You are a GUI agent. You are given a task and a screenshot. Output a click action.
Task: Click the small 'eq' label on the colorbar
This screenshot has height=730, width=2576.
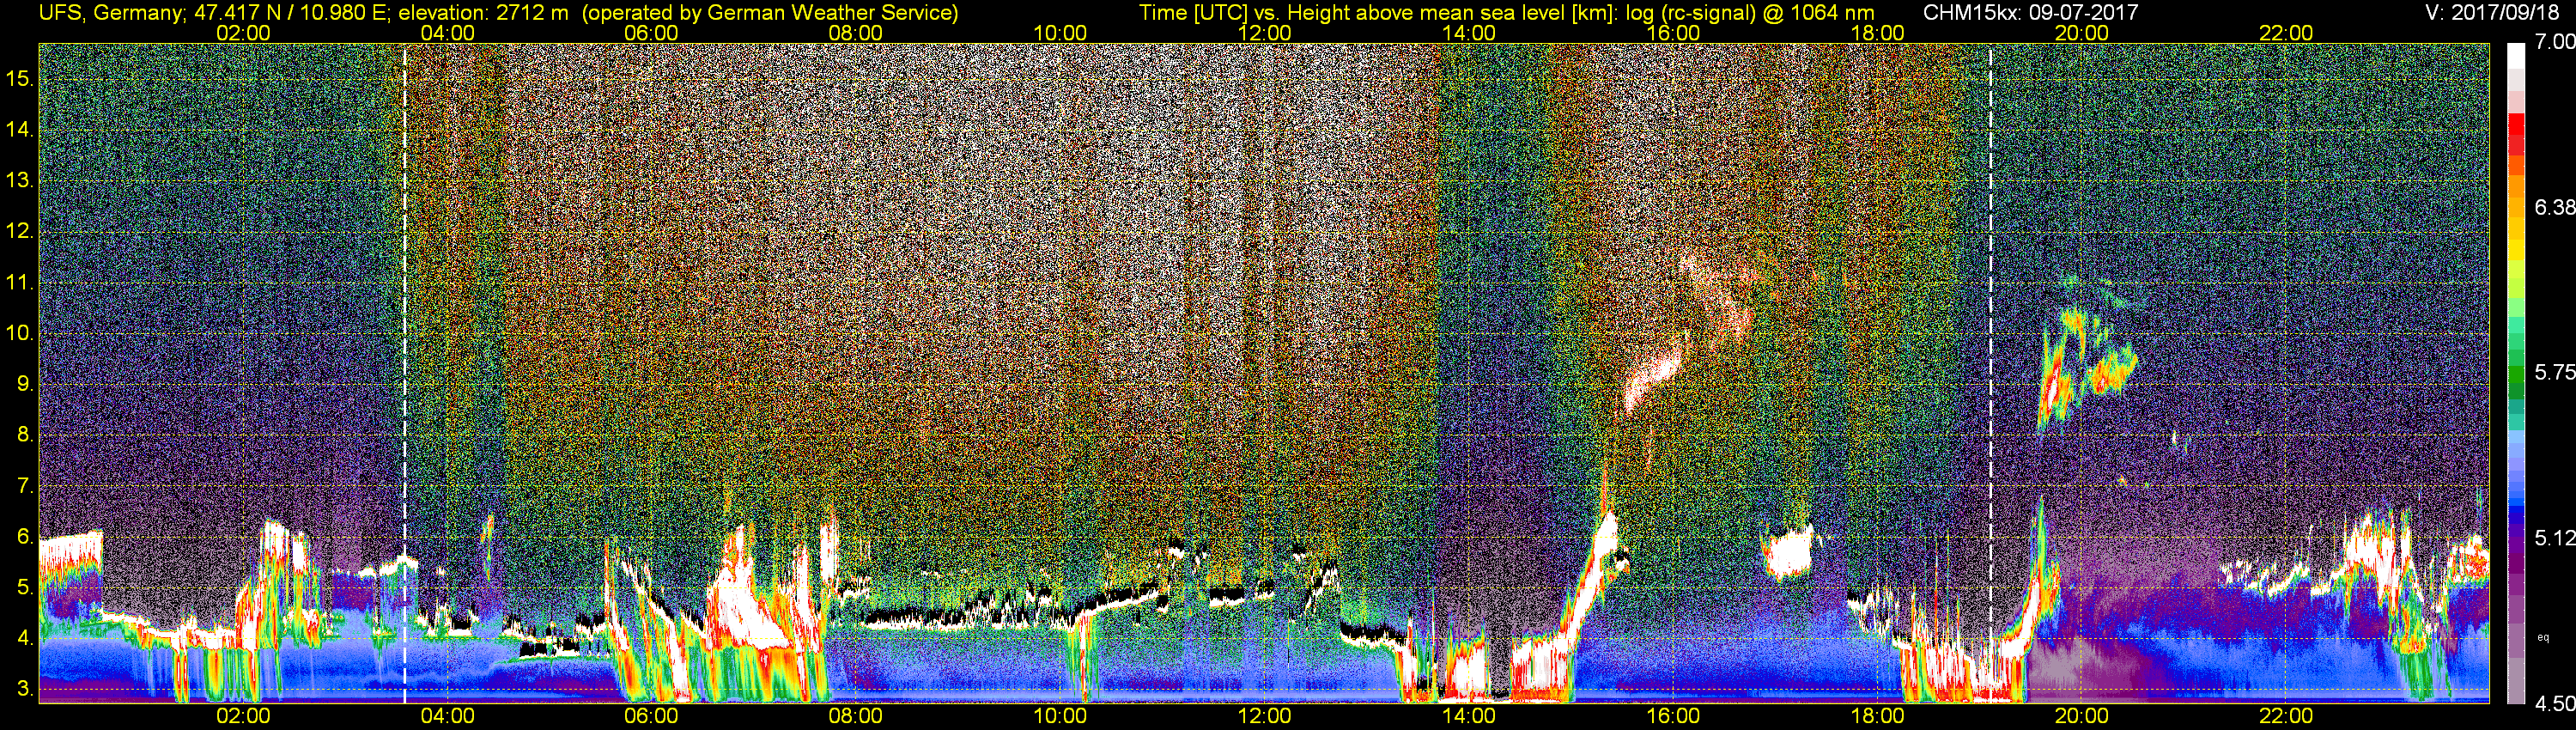pyautogui.click(x=2544, y=637)
